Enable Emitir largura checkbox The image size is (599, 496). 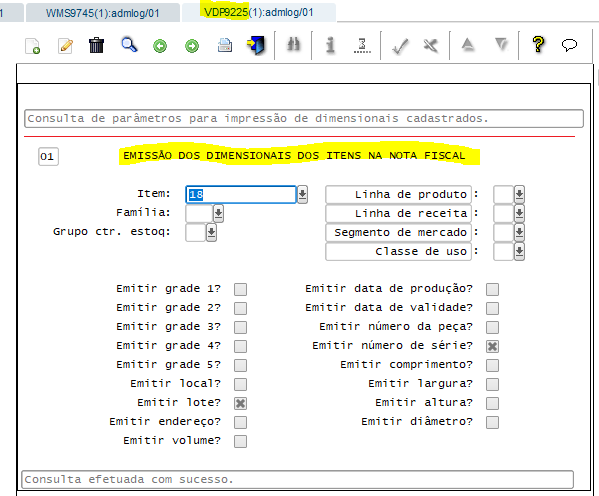point(492,384)
